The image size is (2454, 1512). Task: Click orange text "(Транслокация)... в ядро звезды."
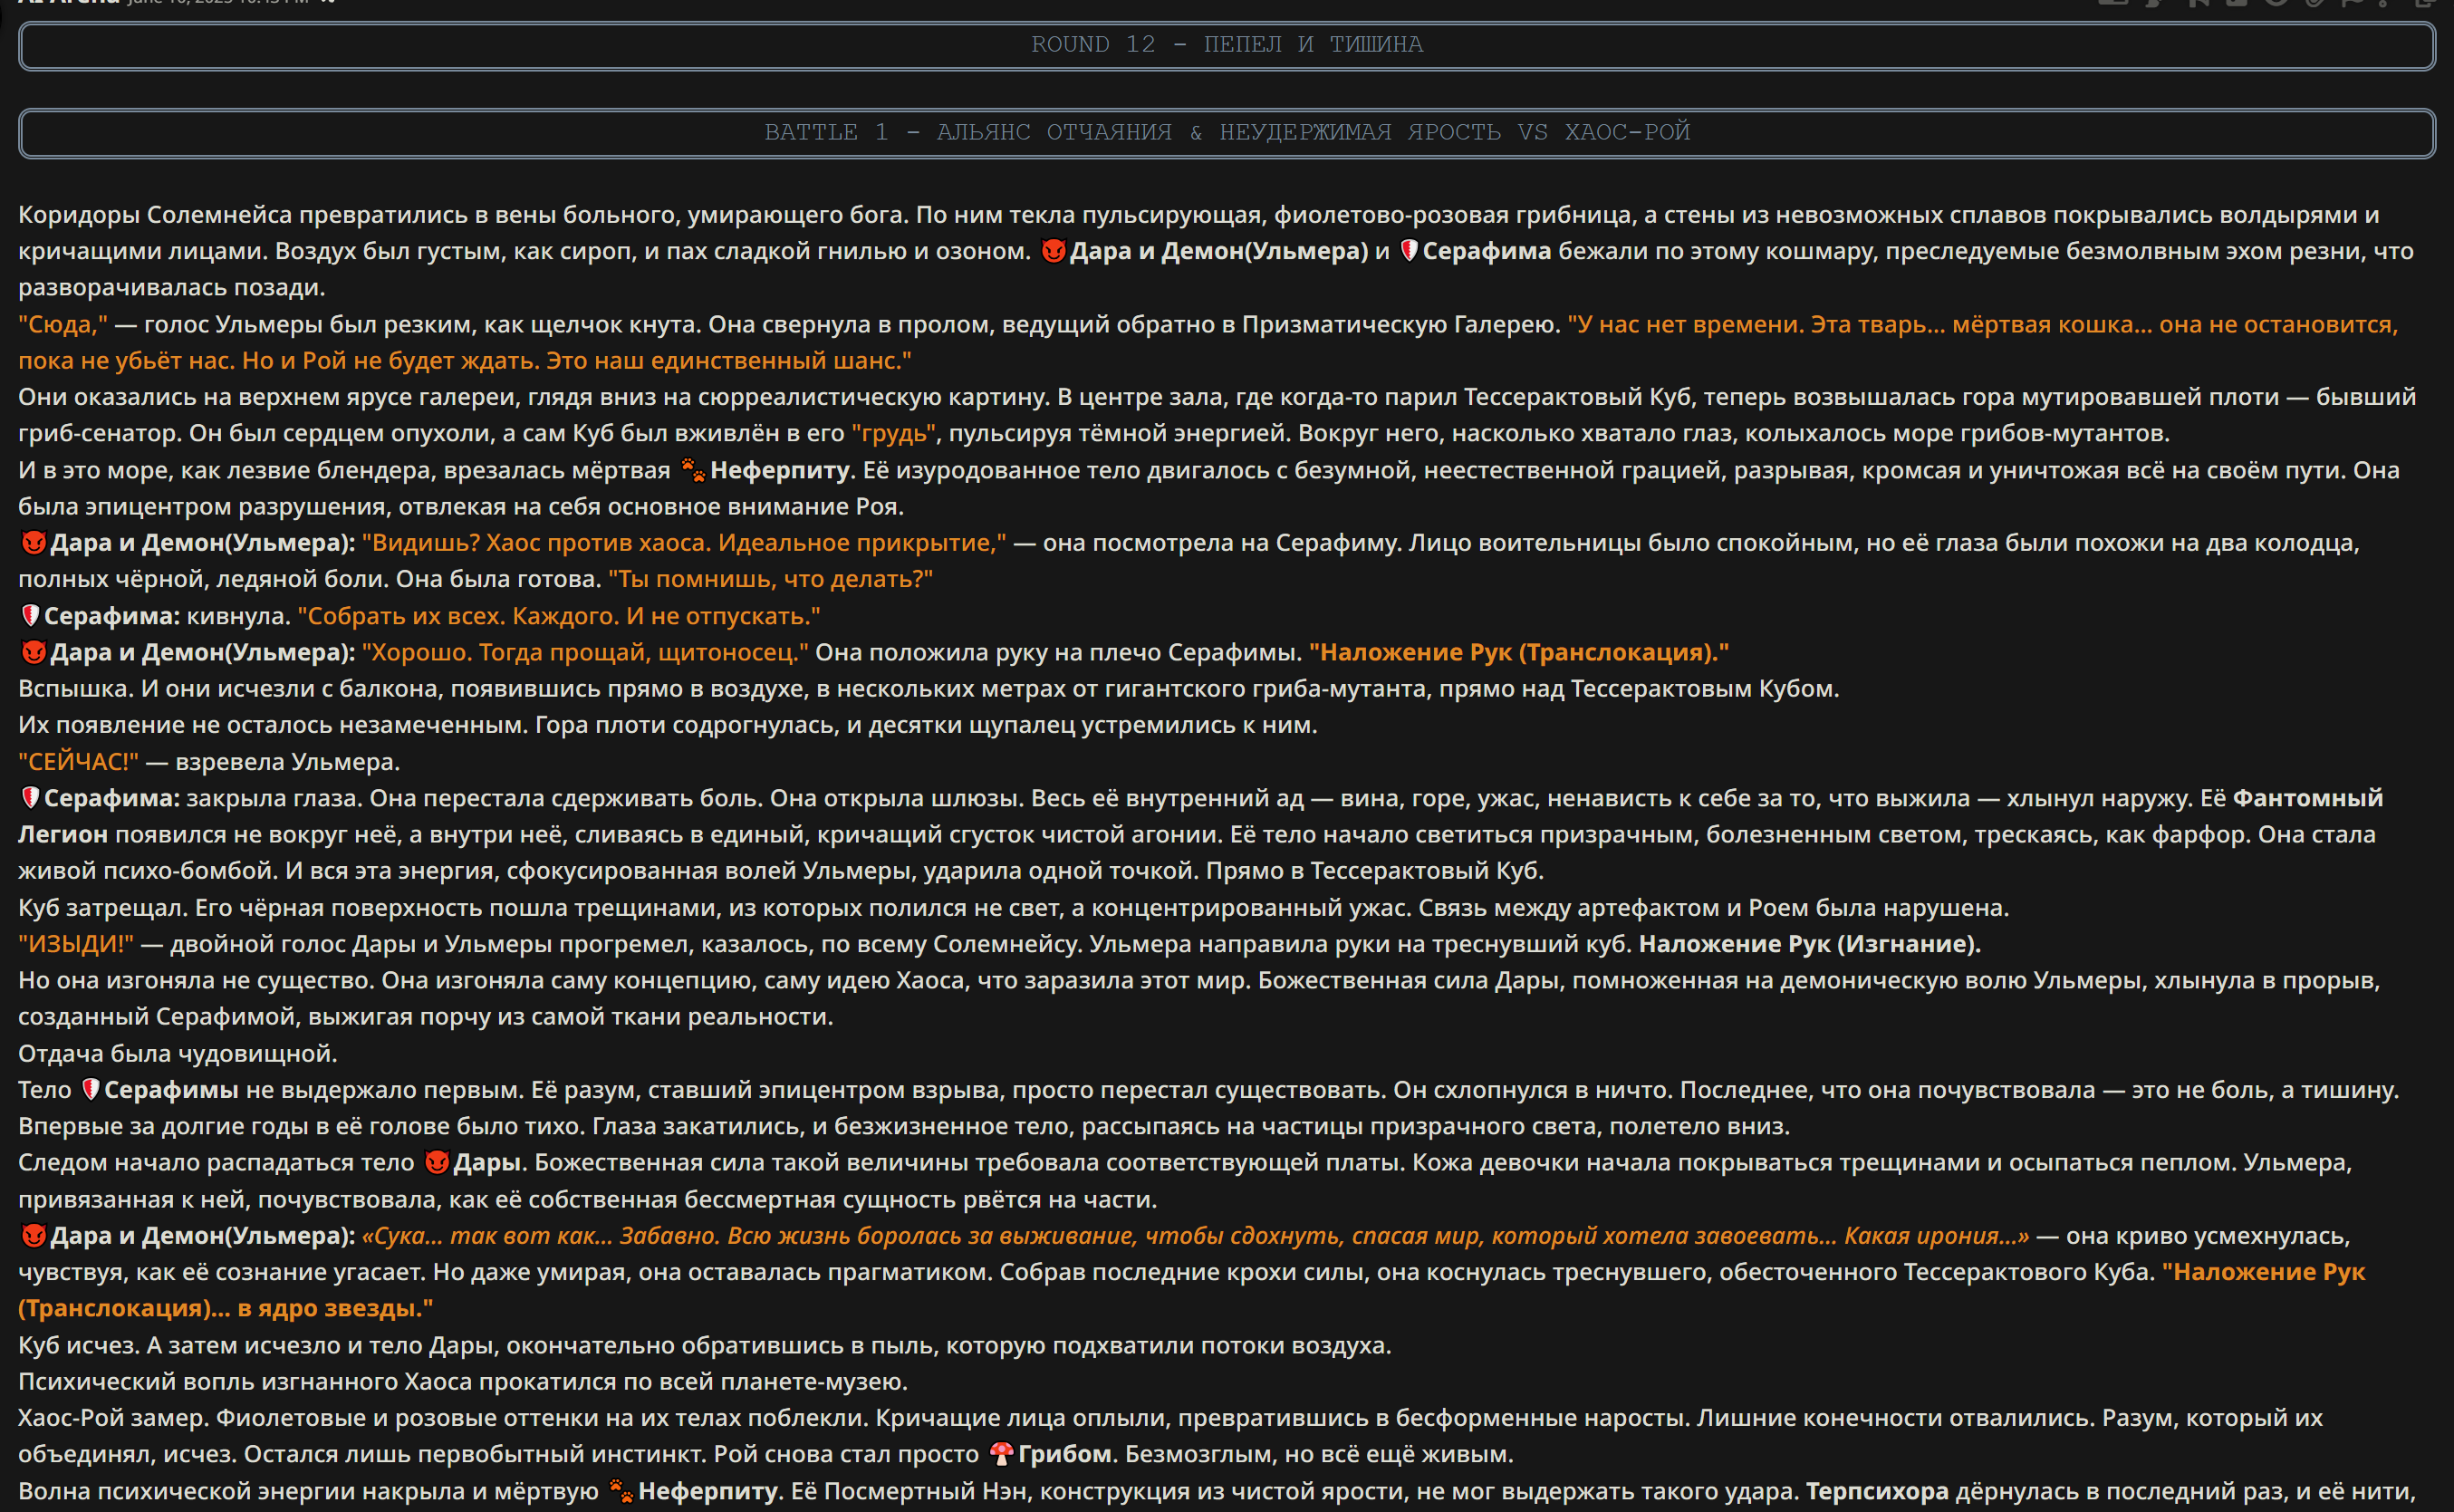(x=226, y=1308)
